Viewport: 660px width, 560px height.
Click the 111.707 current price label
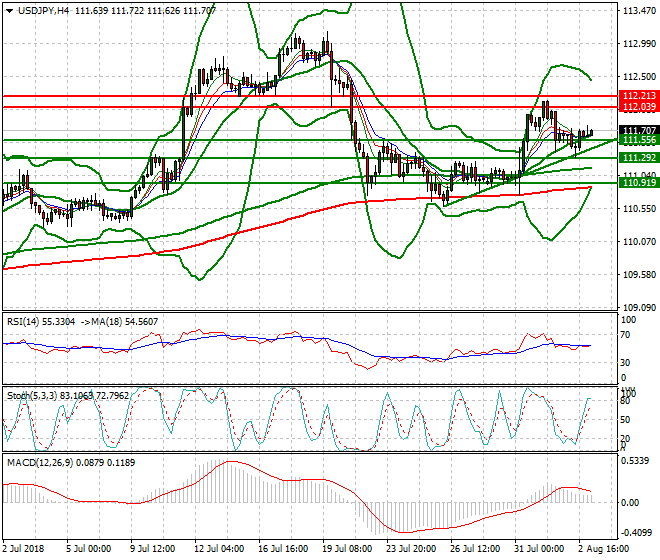click(x=639, y=131)
